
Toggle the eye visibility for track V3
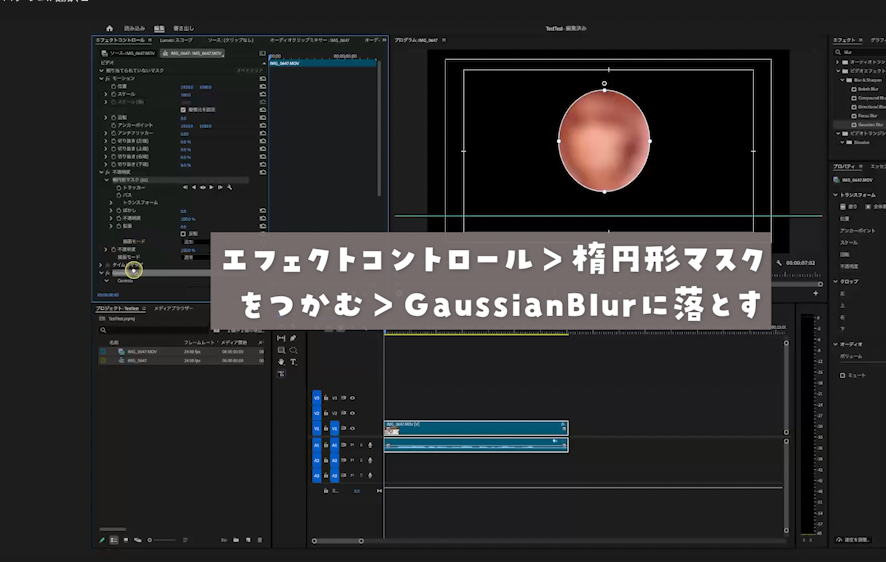[x=352, y=397]
